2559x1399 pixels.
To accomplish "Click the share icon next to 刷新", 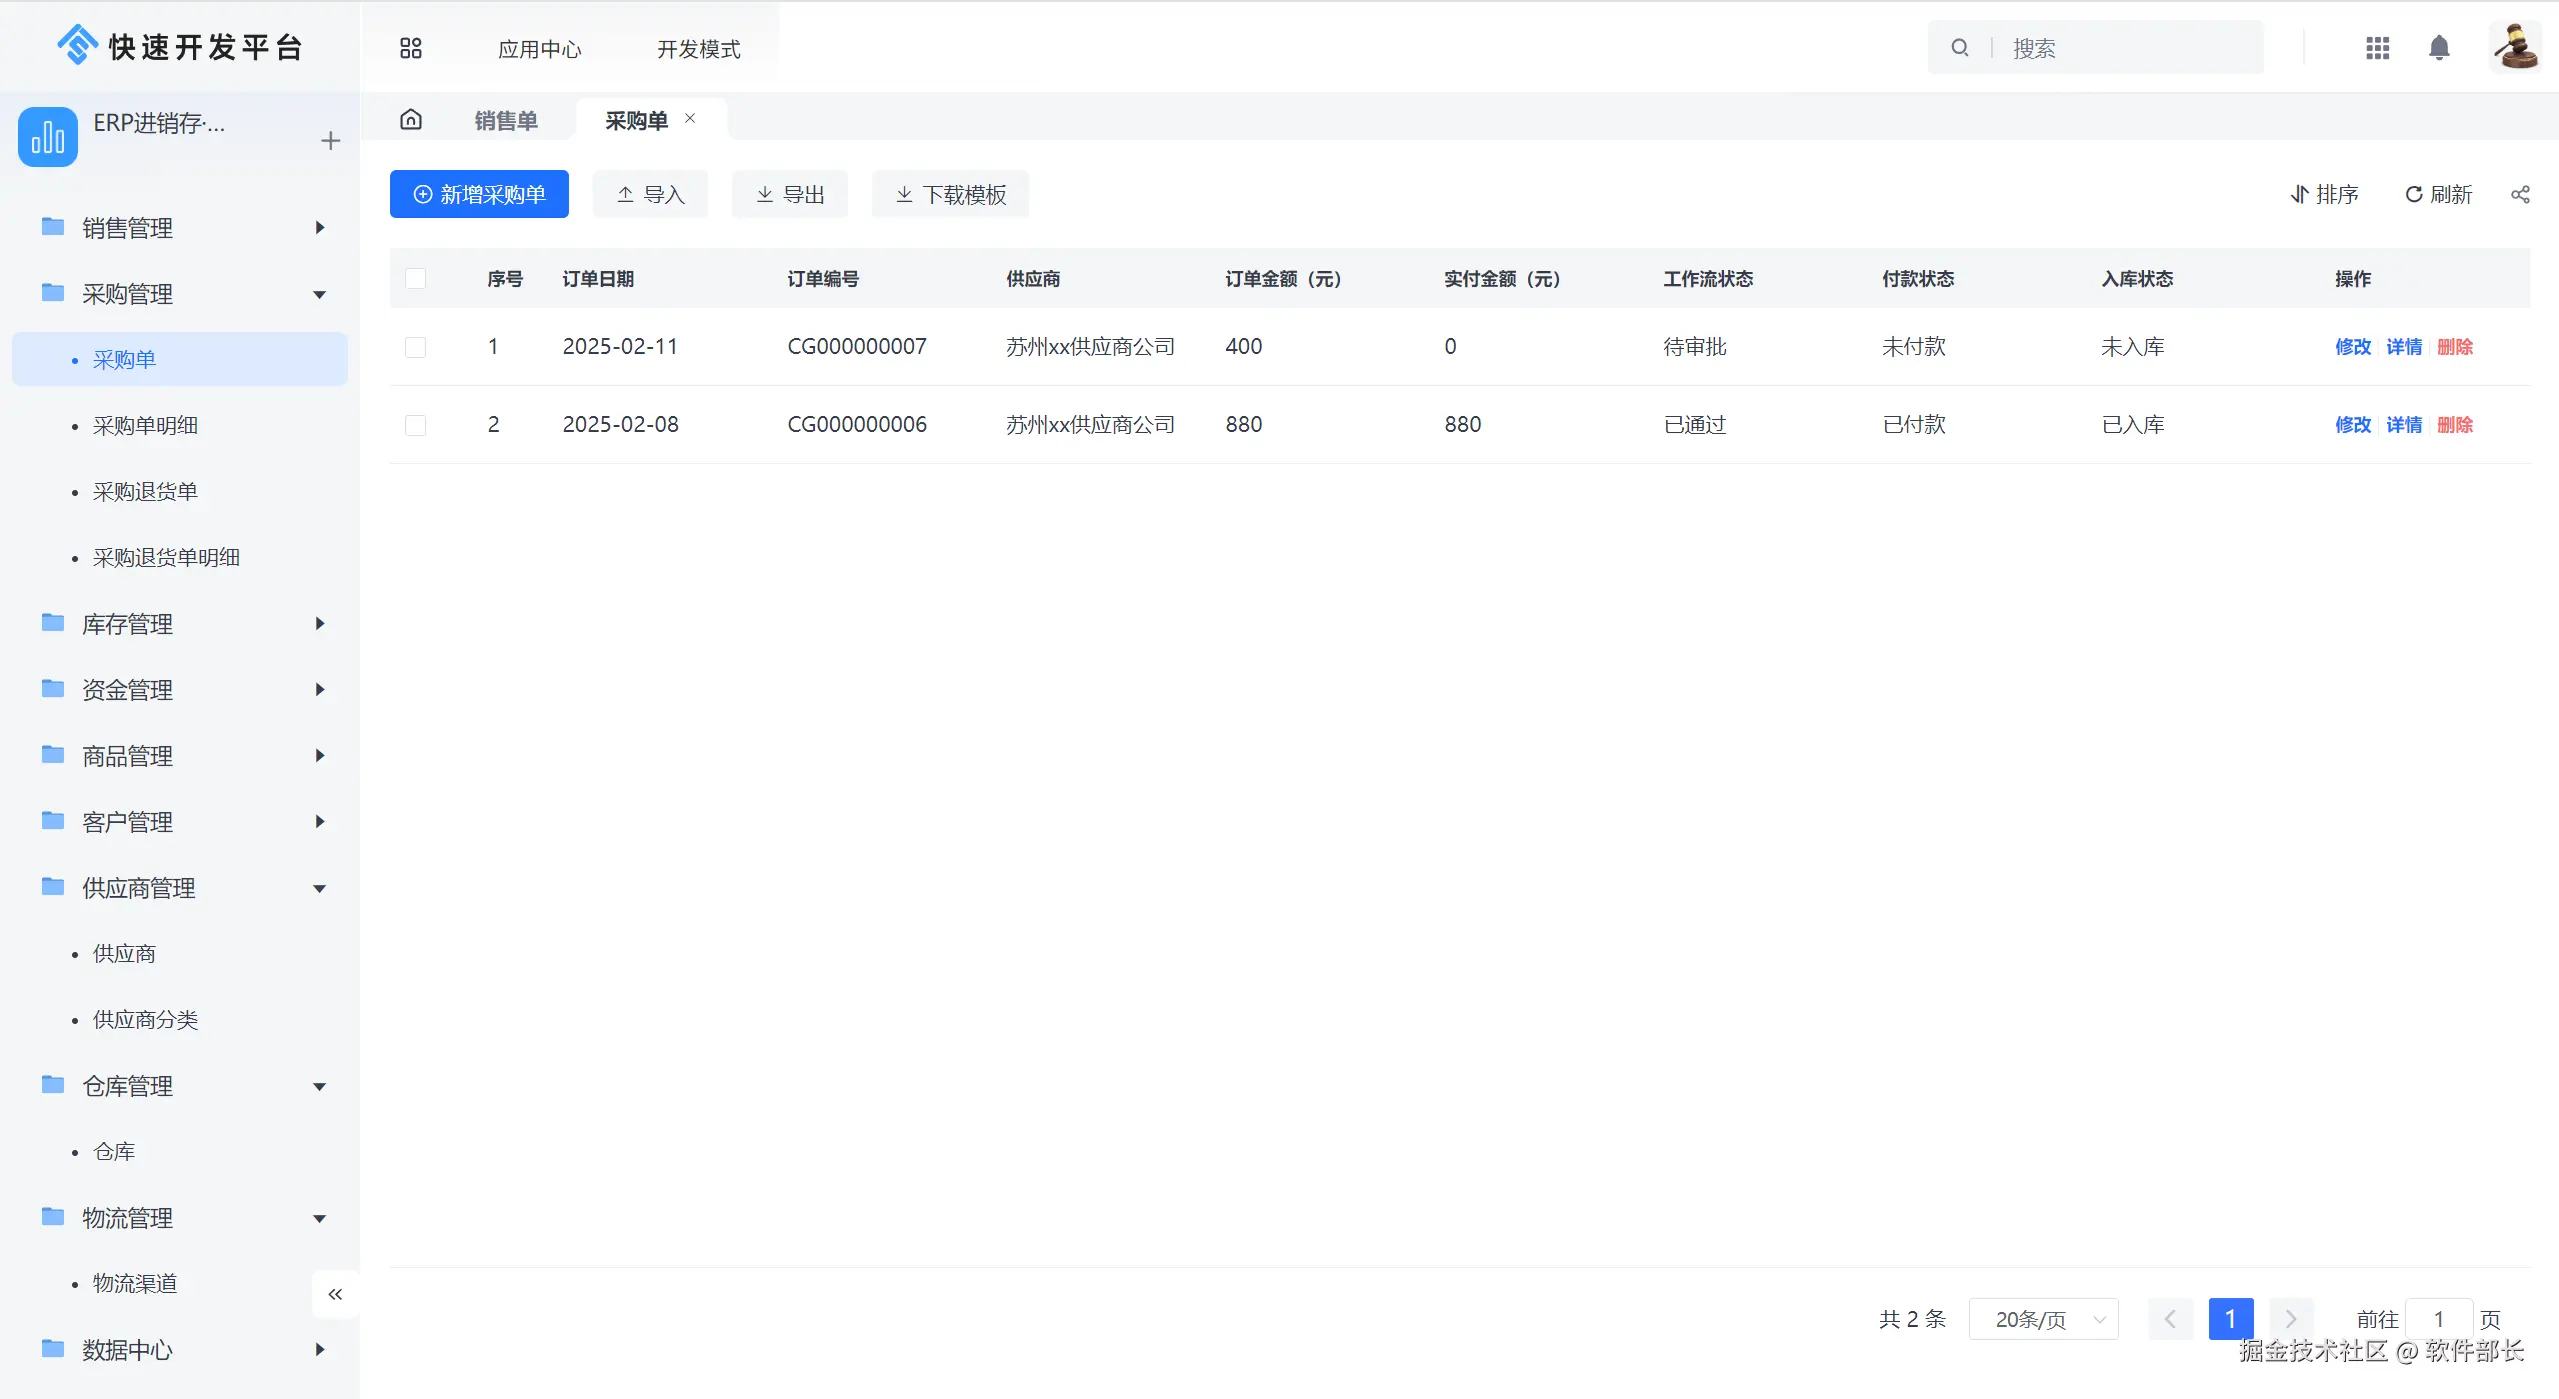I will (x=2519, y=195).
